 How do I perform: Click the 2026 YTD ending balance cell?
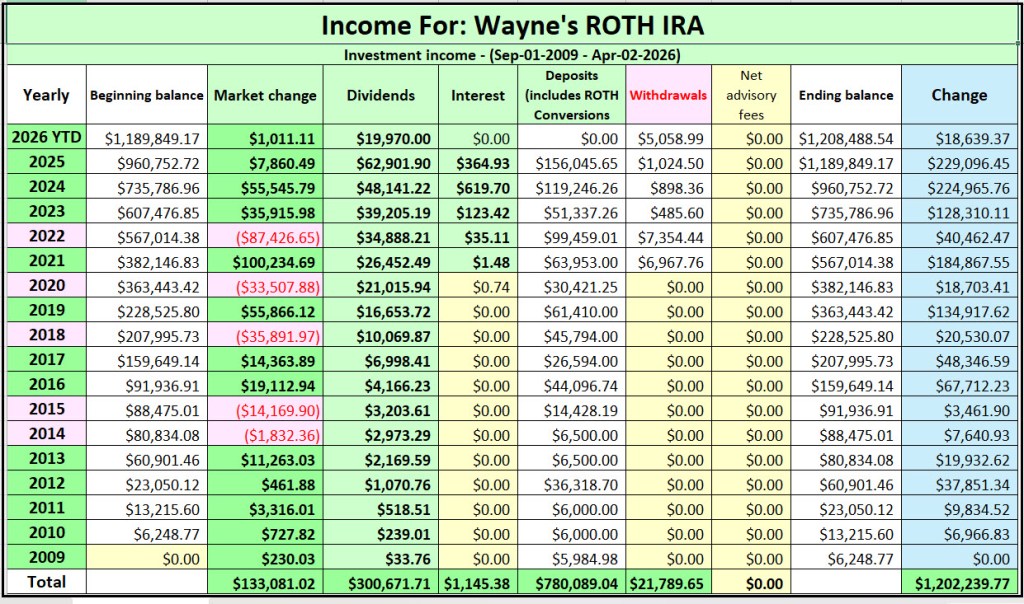pos(845,139)
